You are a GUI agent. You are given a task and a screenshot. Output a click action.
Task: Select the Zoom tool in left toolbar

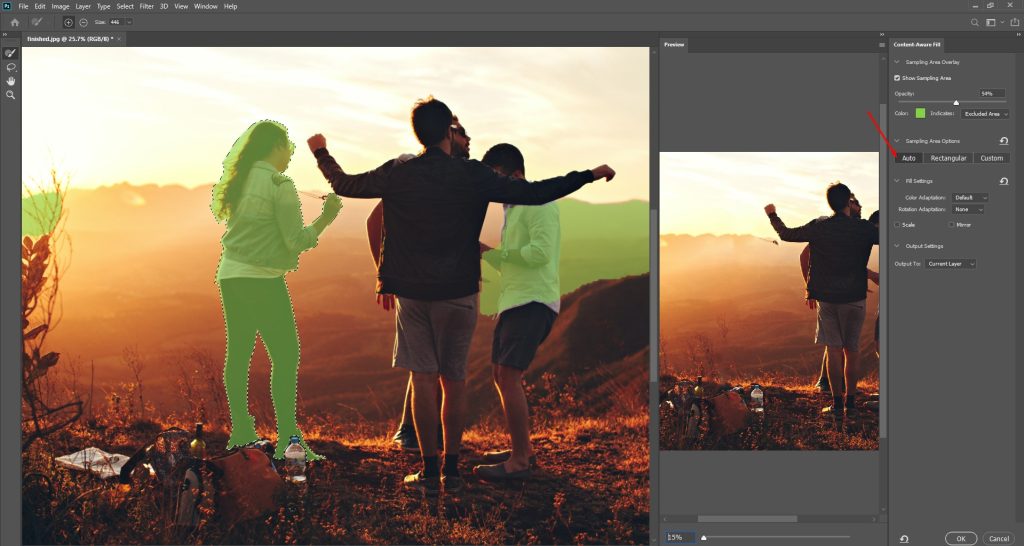(x=10, y=95)
